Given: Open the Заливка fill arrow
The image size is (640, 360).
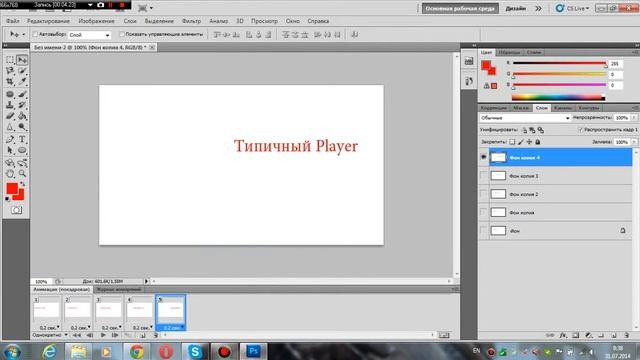Looking at the screenshot, I should click(634, 142).
